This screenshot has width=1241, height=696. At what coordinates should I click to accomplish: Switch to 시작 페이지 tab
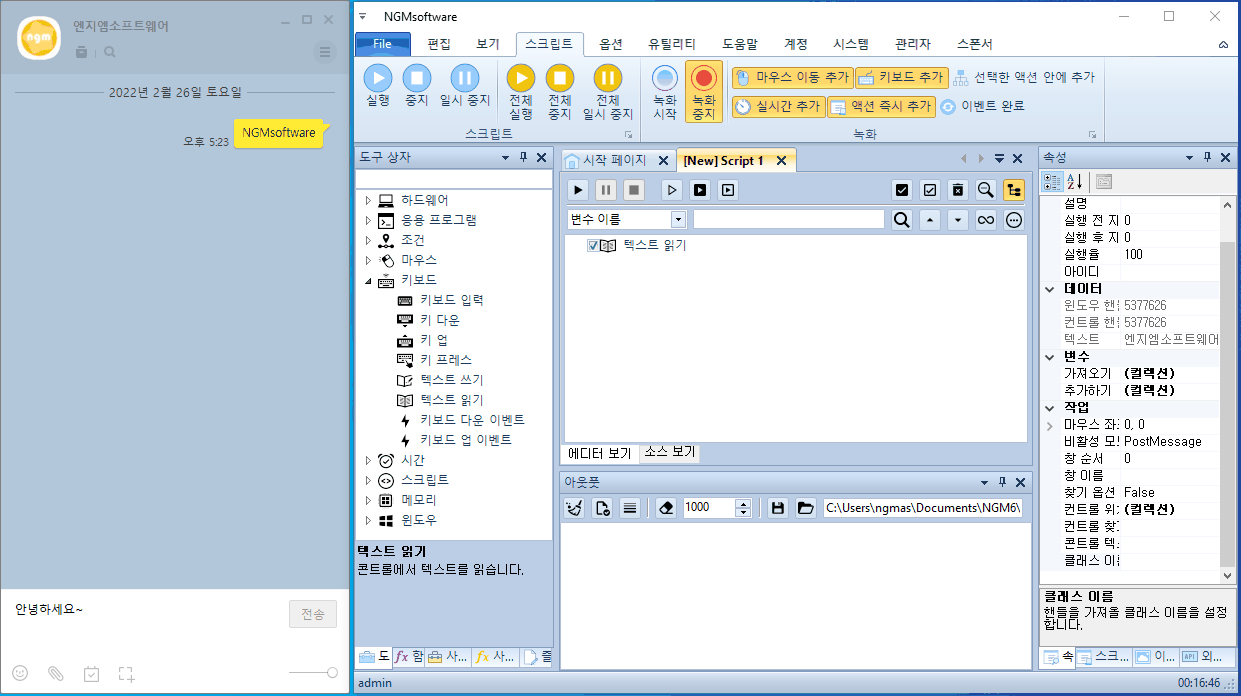coord(617,160)
